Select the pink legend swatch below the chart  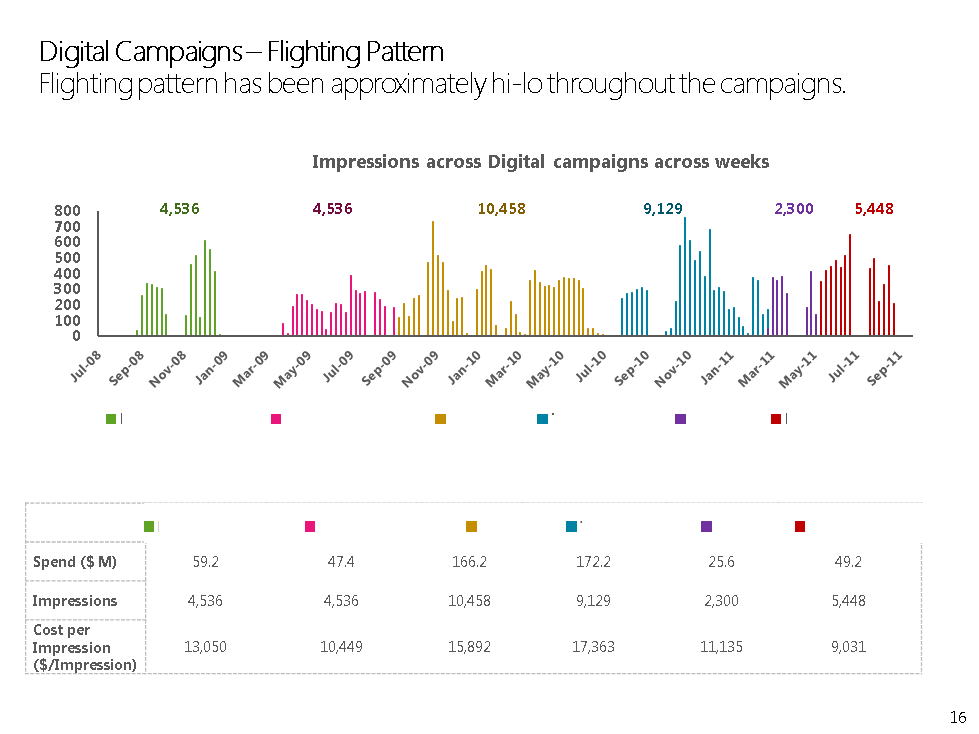click(x=276, y=418)
